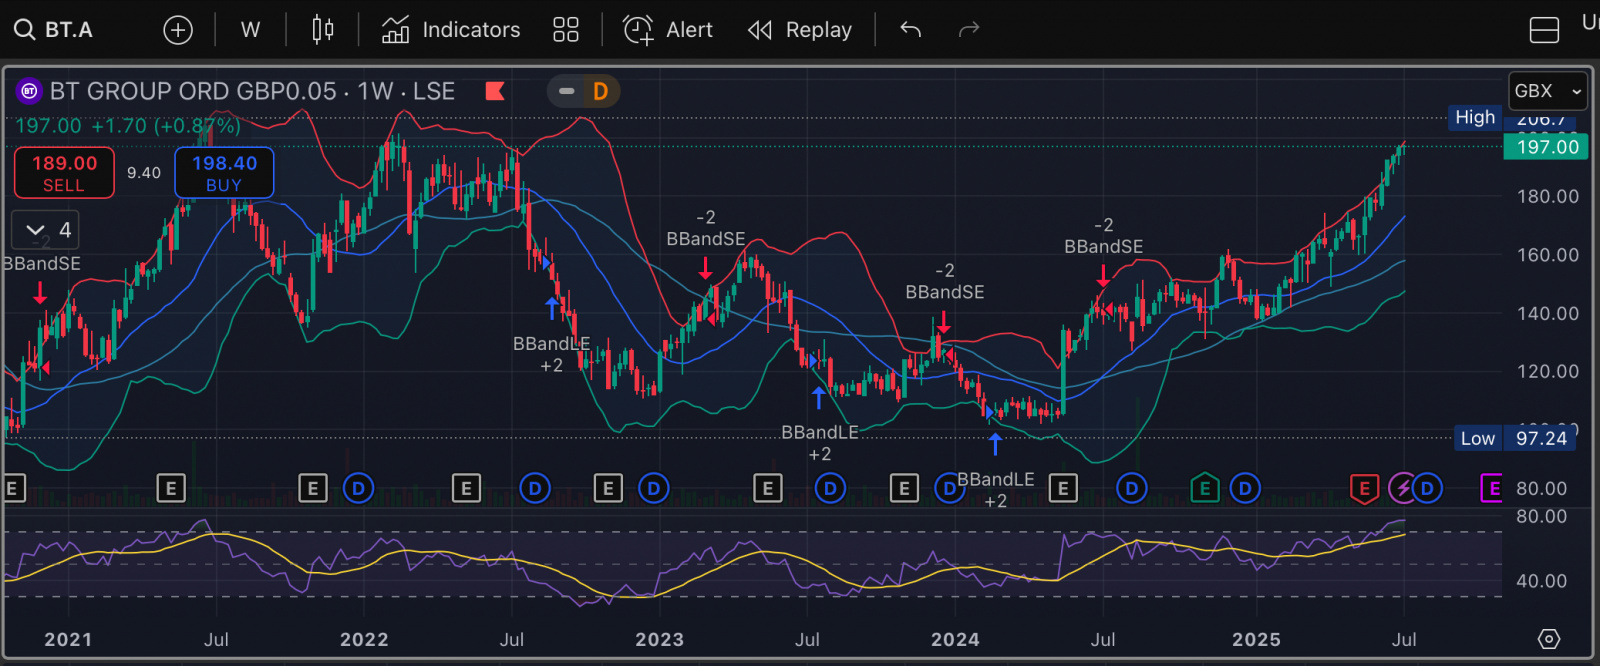Click the High price label
1600x666 pixels.
(1475, 117)
